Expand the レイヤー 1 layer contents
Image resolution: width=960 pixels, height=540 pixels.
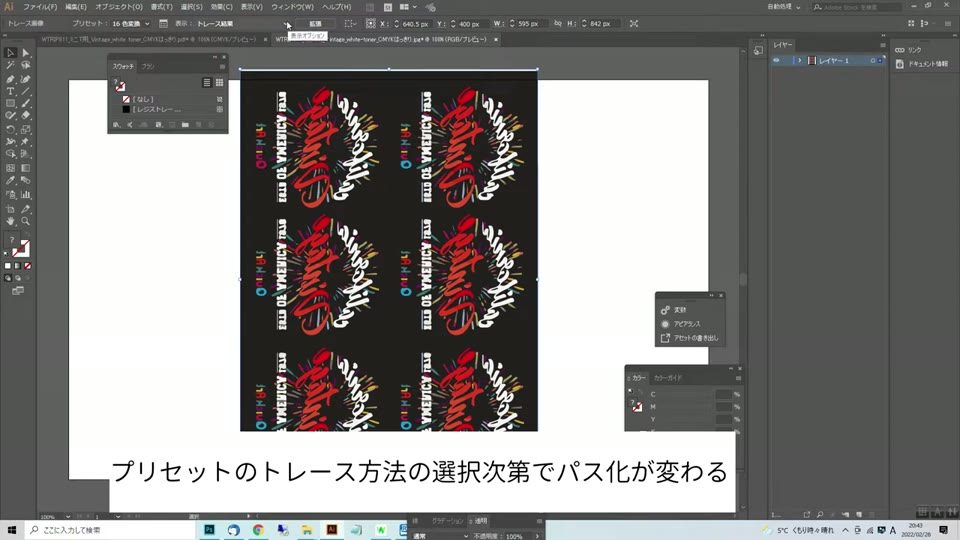[799, 61]
